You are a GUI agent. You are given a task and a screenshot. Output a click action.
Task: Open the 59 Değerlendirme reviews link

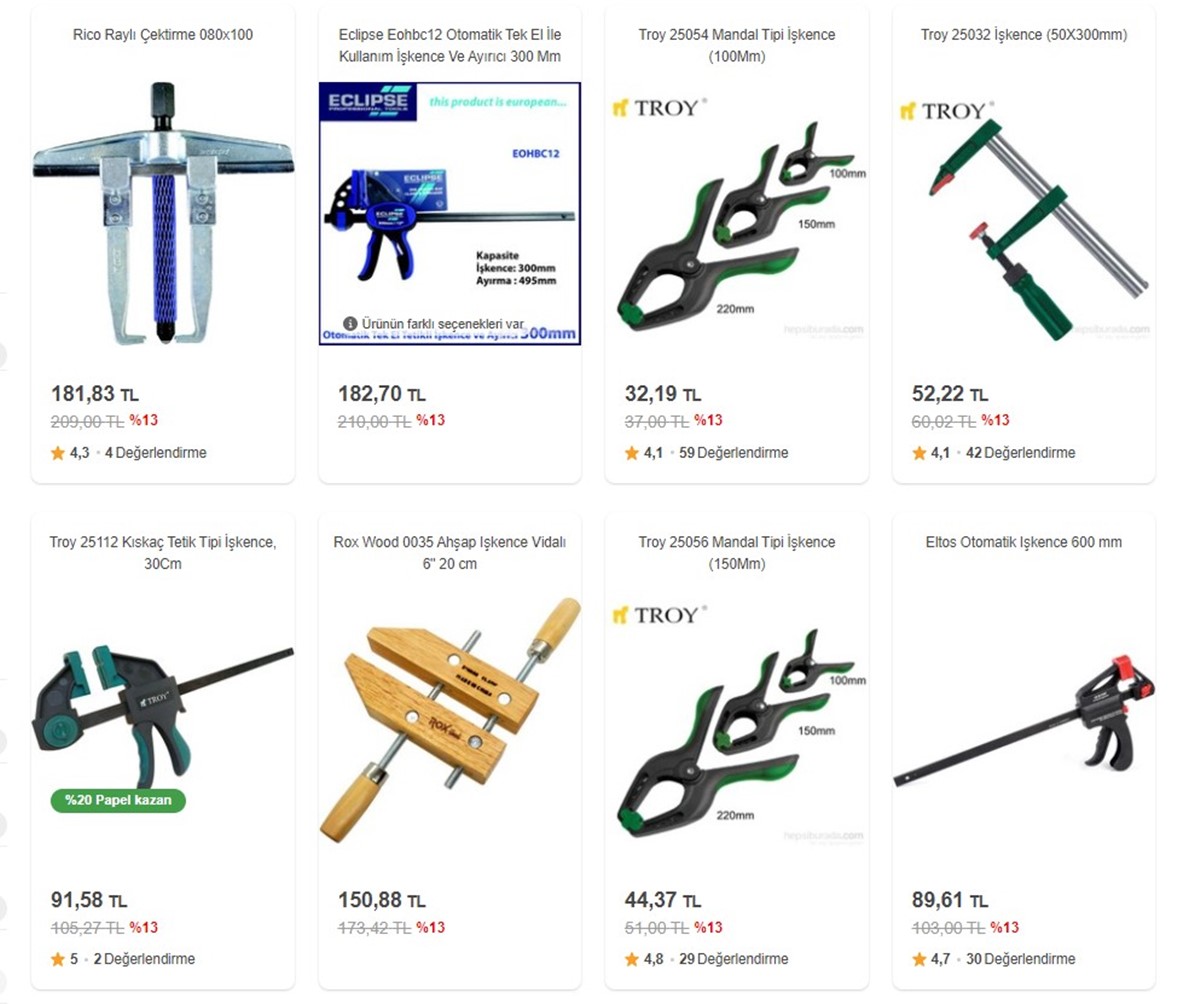point(733,453)
